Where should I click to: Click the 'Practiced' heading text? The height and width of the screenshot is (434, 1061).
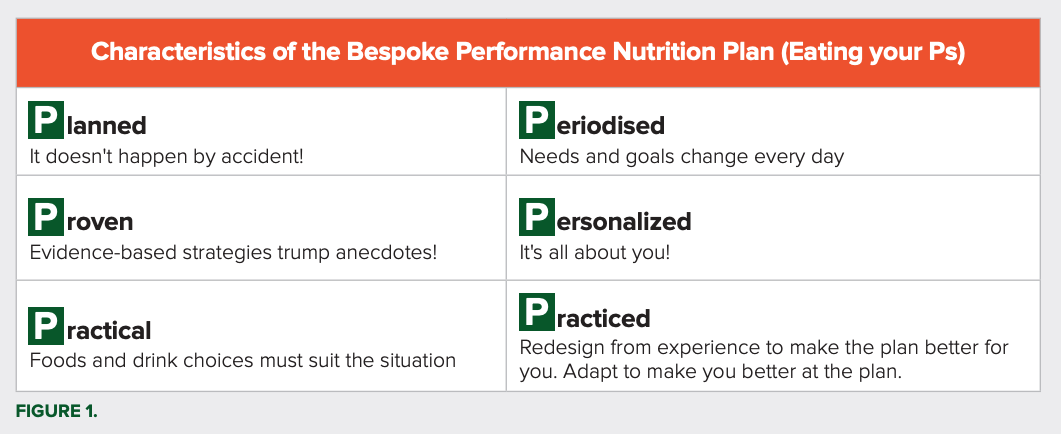(585, 313)
